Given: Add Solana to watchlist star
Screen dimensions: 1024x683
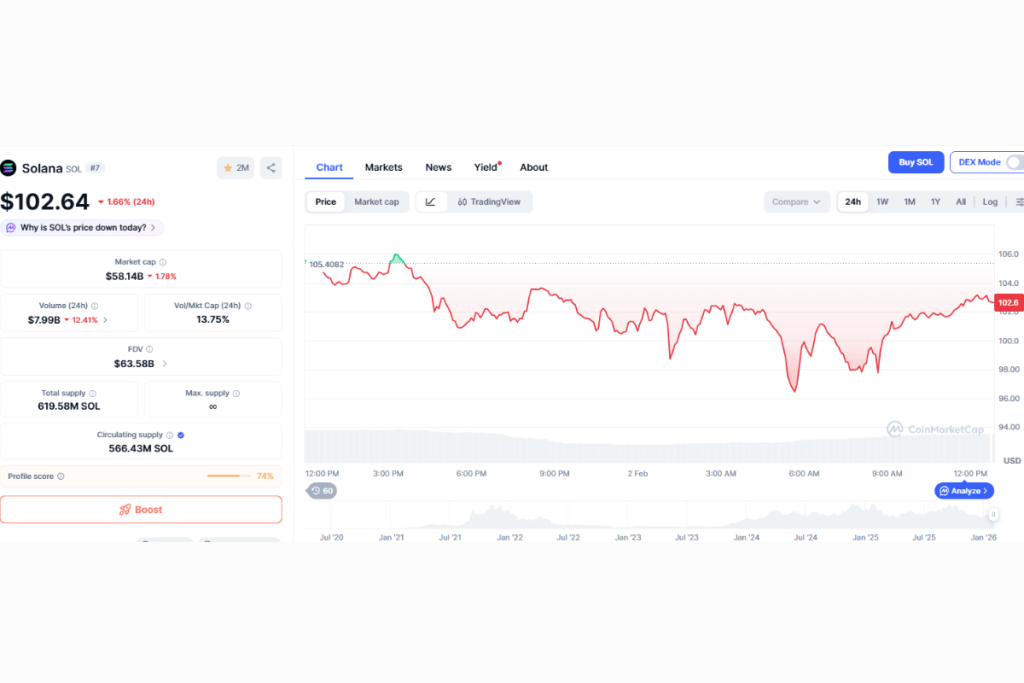Looking at the screenshot, I should point(228,168).
